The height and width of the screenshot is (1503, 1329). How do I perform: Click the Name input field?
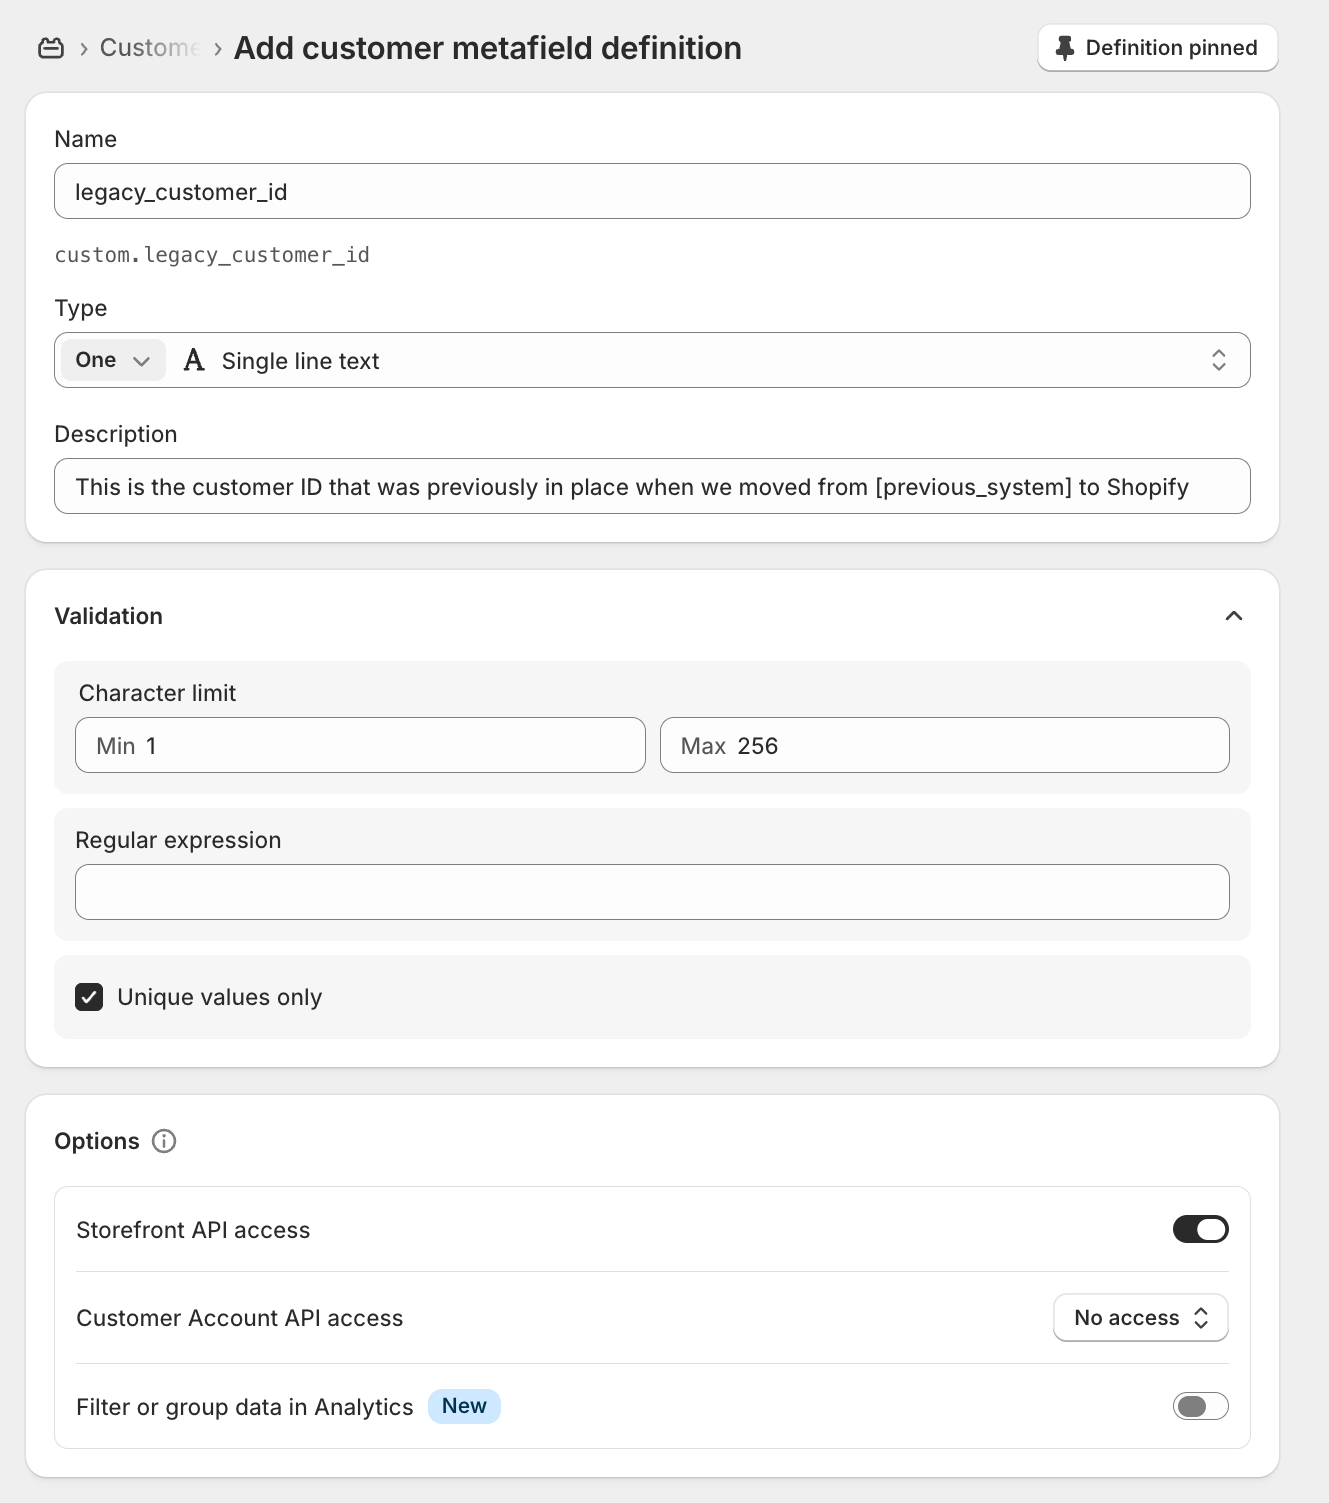point(652,191)
